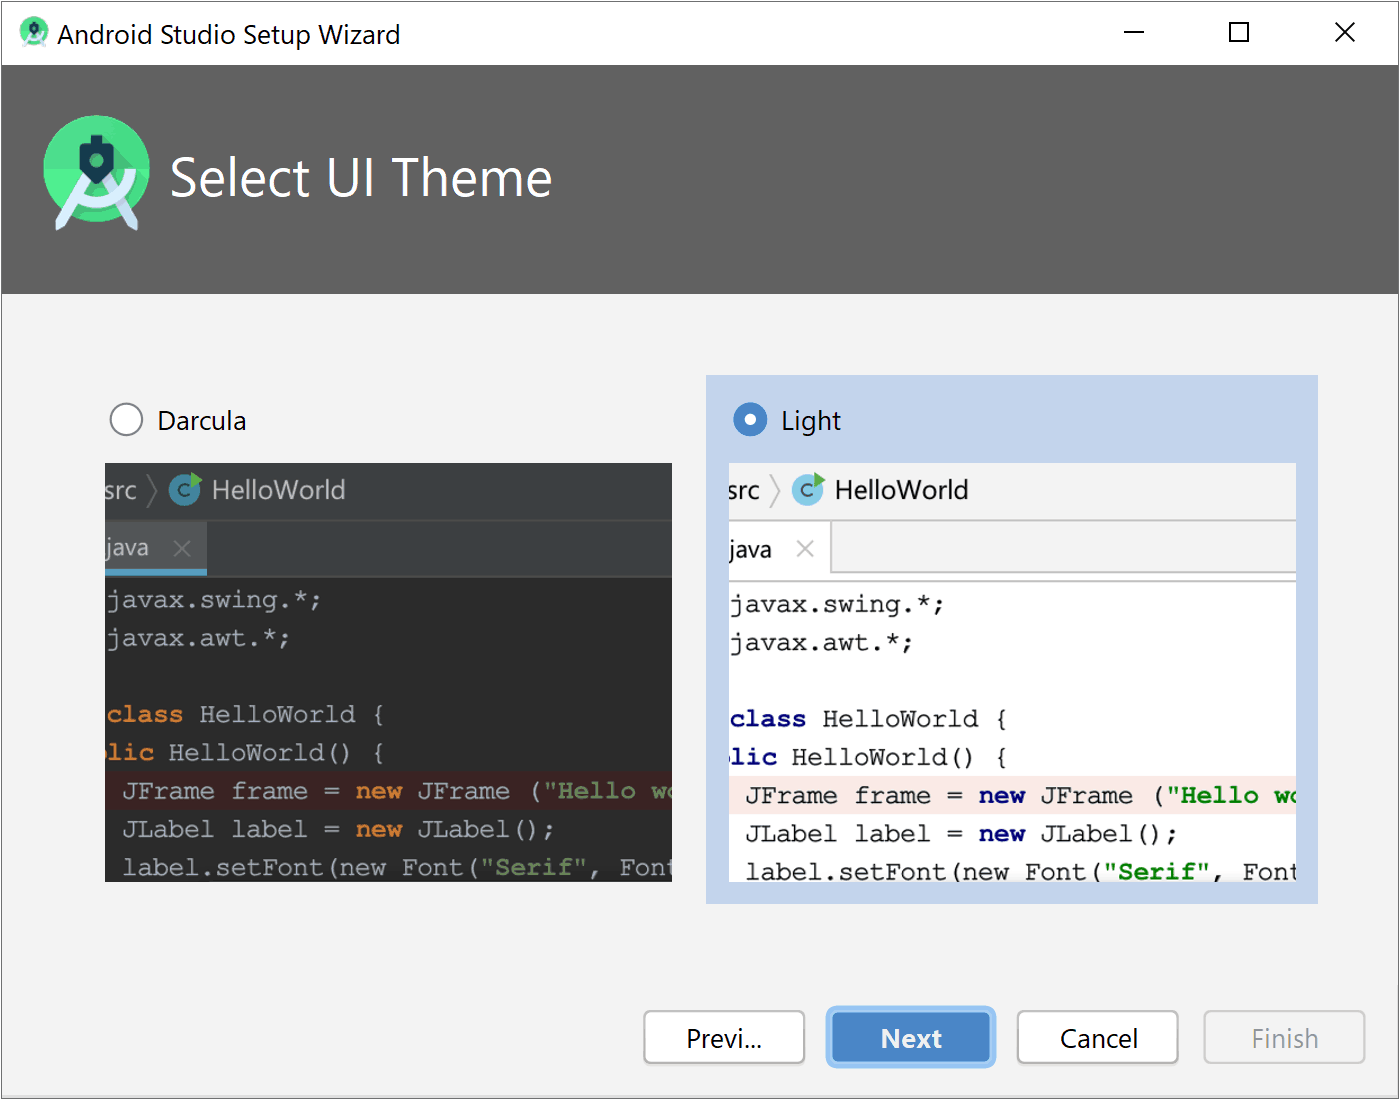
Task: Select the Darcula theme radio button
Action: (126, 420)
